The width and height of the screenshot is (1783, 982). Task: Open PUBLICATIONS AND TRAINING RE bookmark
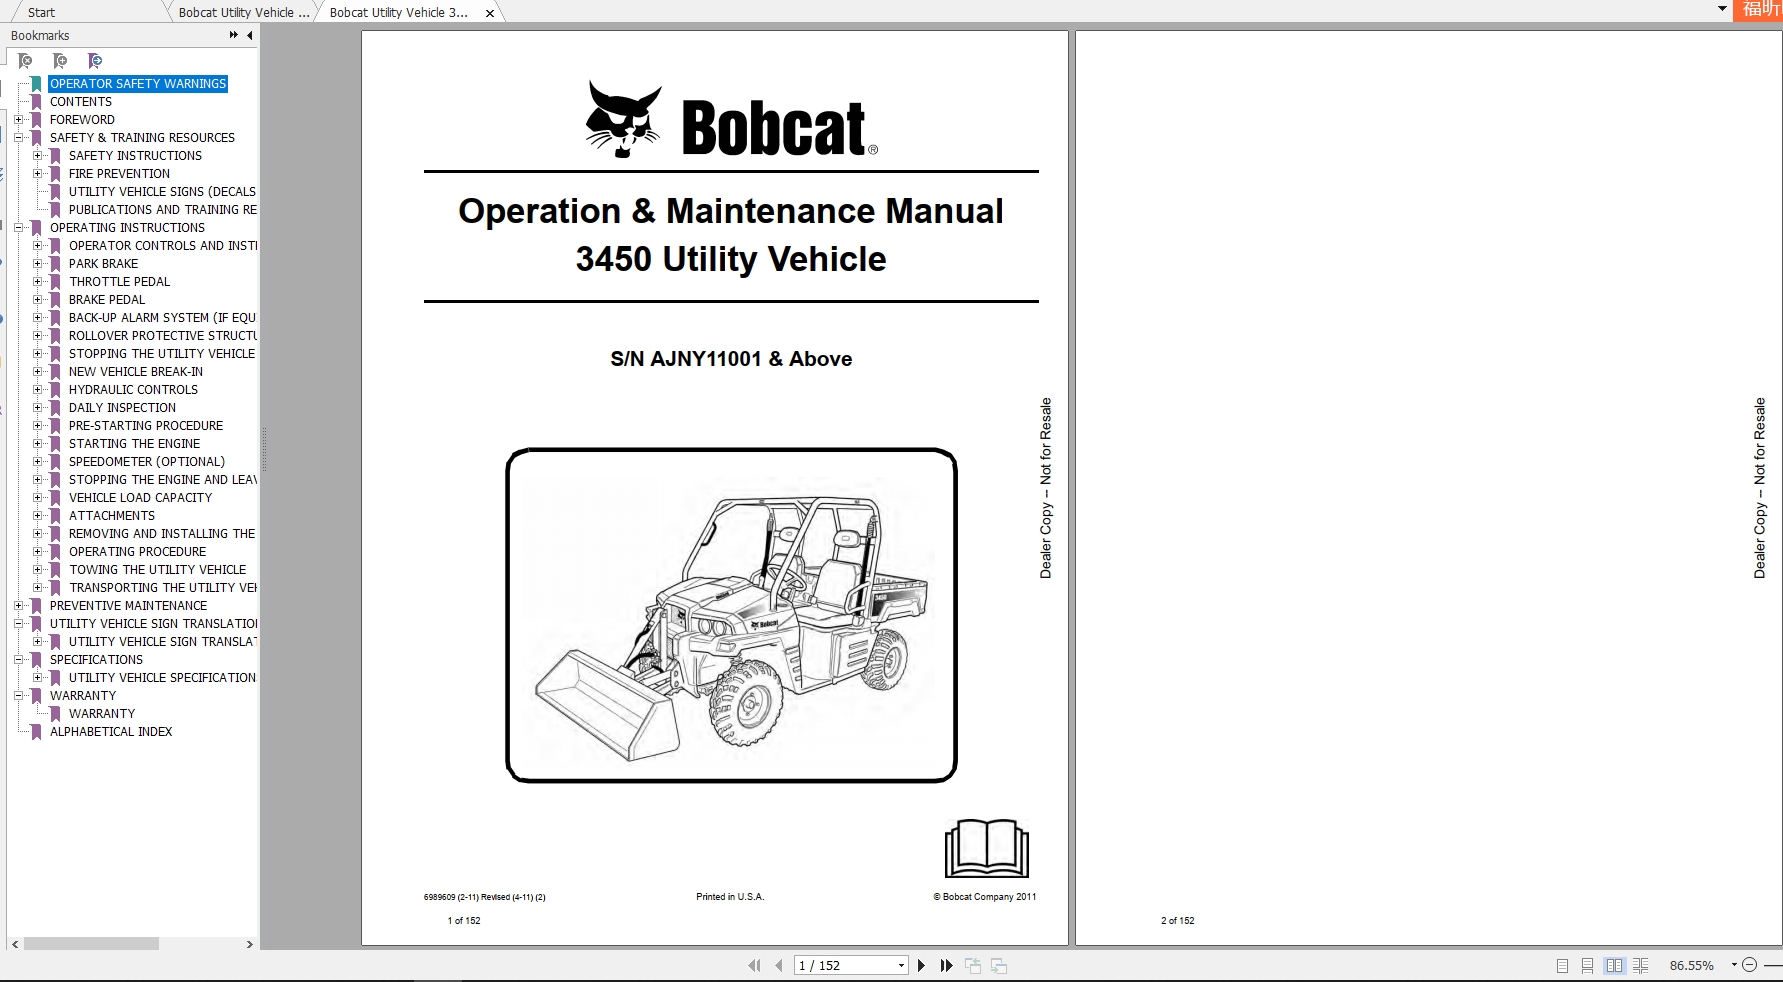point(162,210)
